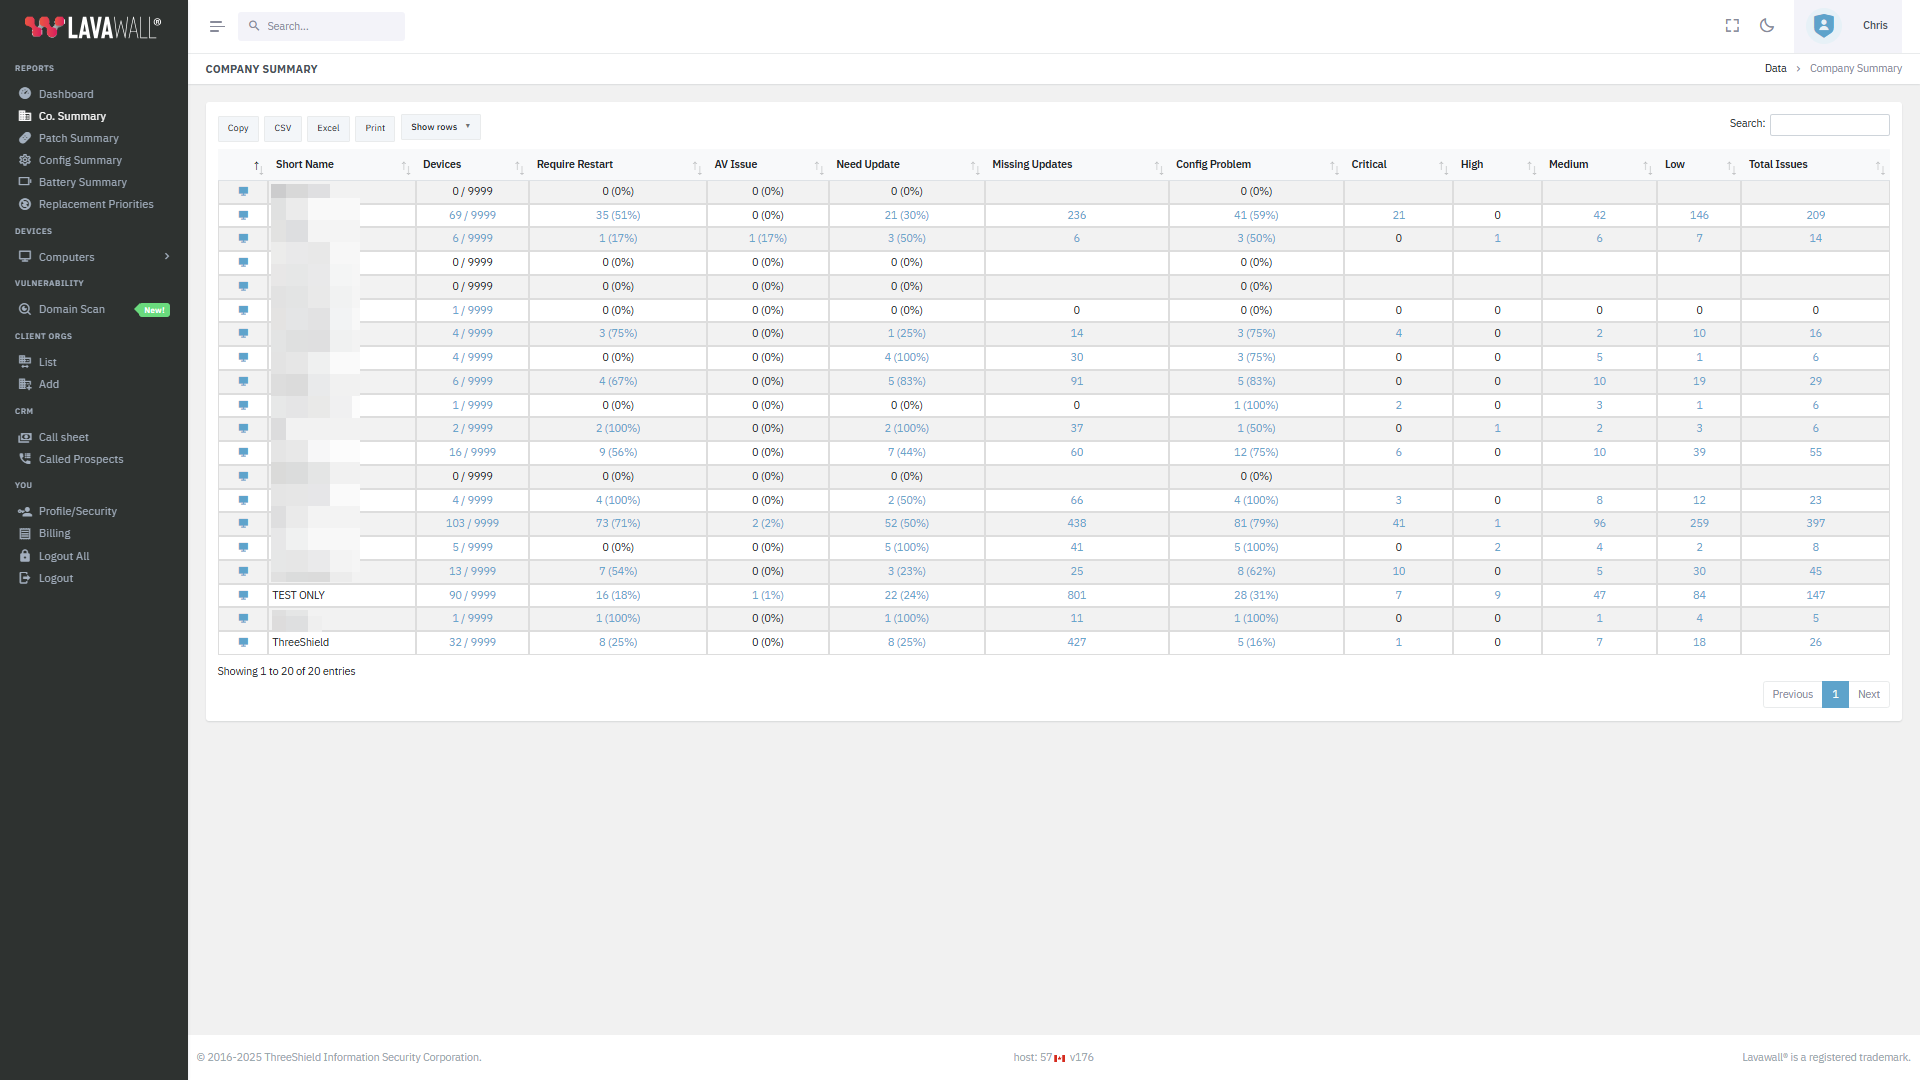Click the Billing icon

click(25, 533)
